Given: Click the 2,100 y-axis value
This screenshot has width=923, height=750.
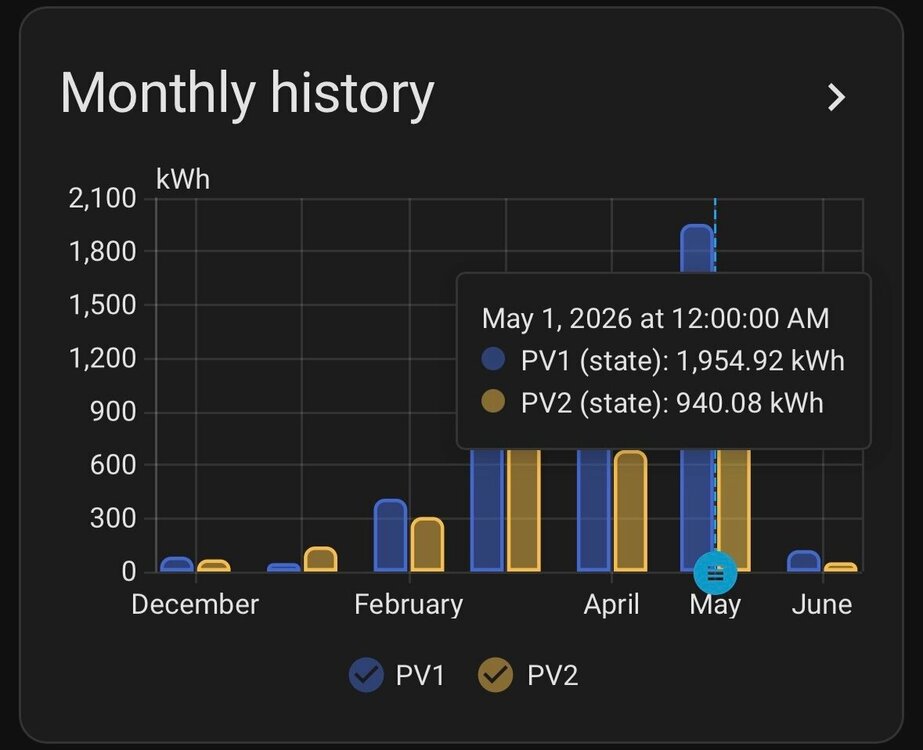Looking at the screenshot, I should [102, 198].
